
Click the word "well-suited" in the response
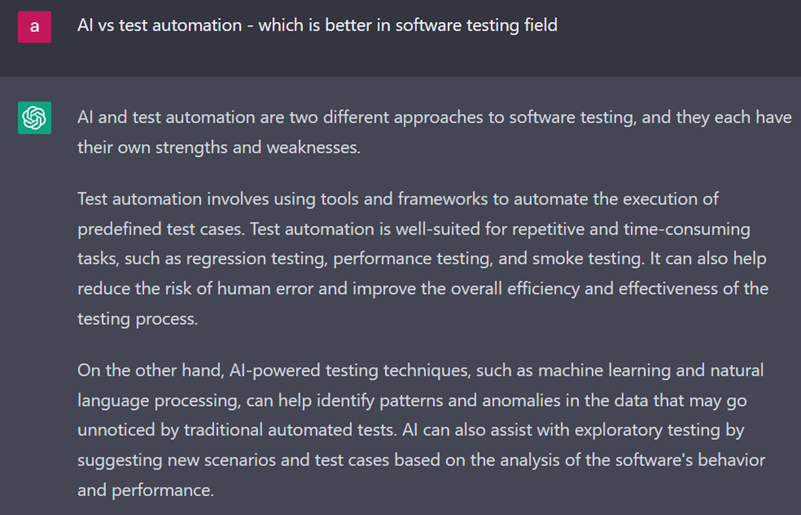tap(438, 229)
